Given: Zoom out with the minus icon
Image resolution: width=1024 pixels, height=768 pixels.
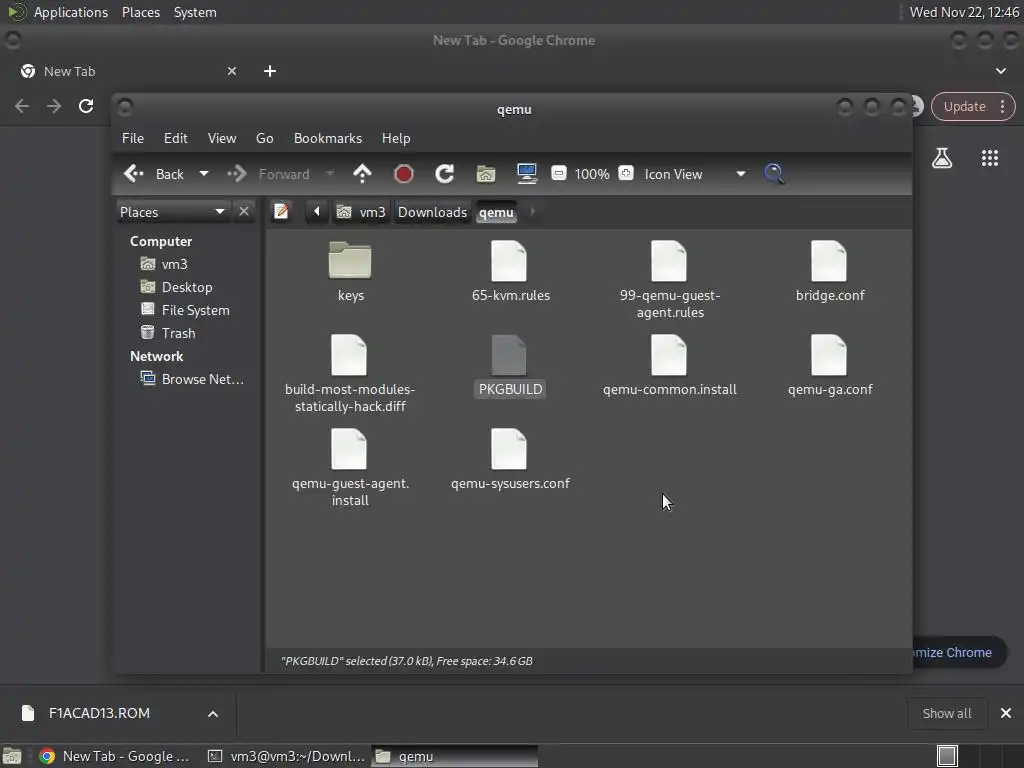Looking at the screenshot, I should point(558,173).
